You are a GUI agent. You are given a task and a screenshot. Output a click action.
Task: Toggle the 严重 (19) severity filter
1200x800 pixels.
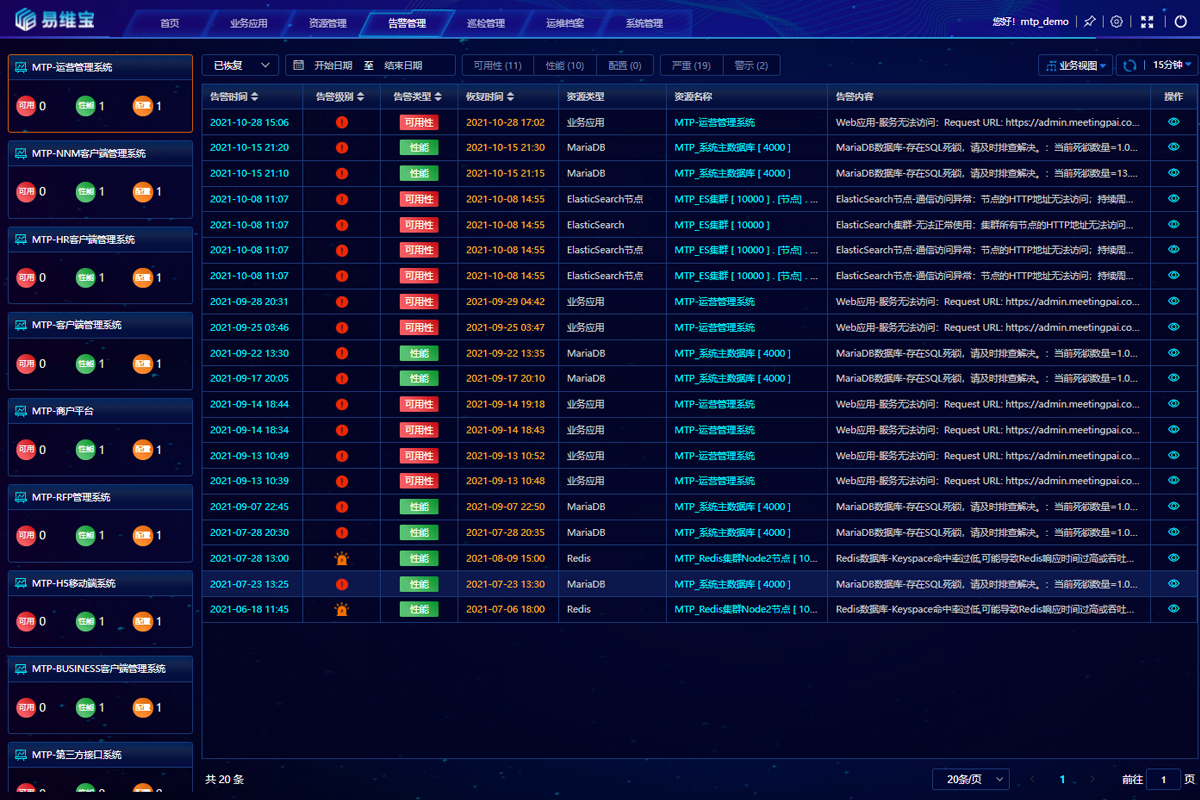(691, 65)
